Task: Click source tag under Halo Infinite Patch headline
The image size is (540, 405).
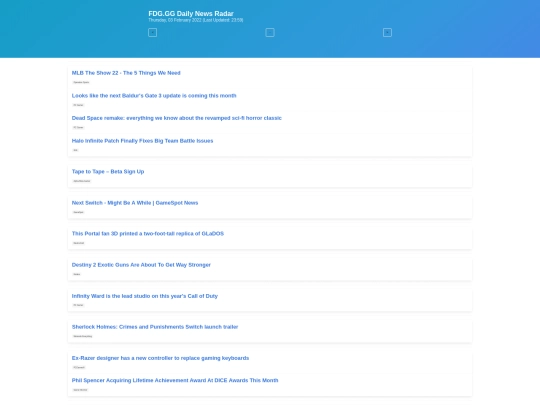Action: tap(76, 150)
